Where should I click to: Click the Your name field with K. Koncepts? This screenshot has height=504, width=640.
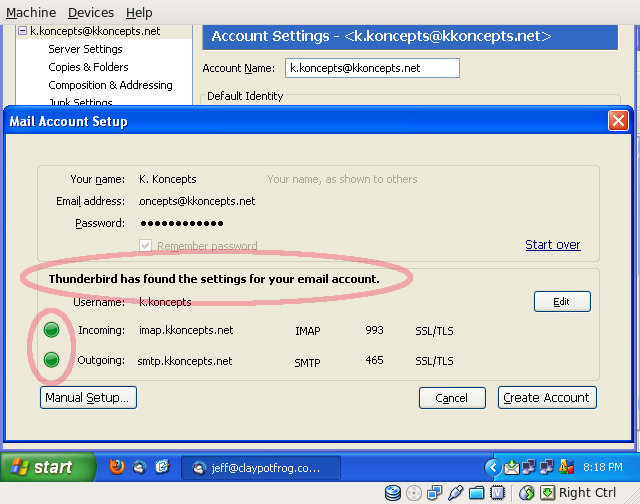(167, 179)
